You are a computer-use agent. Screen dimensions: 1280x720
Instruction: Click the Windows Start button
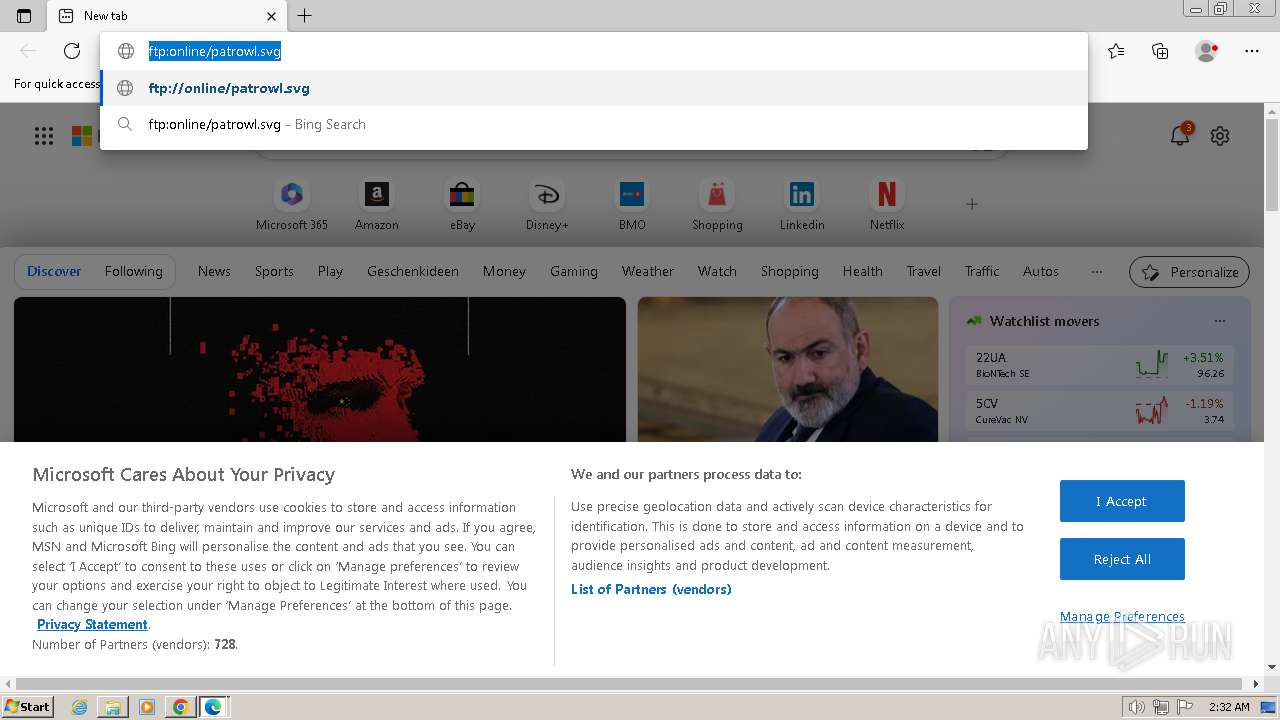(27, 706)
